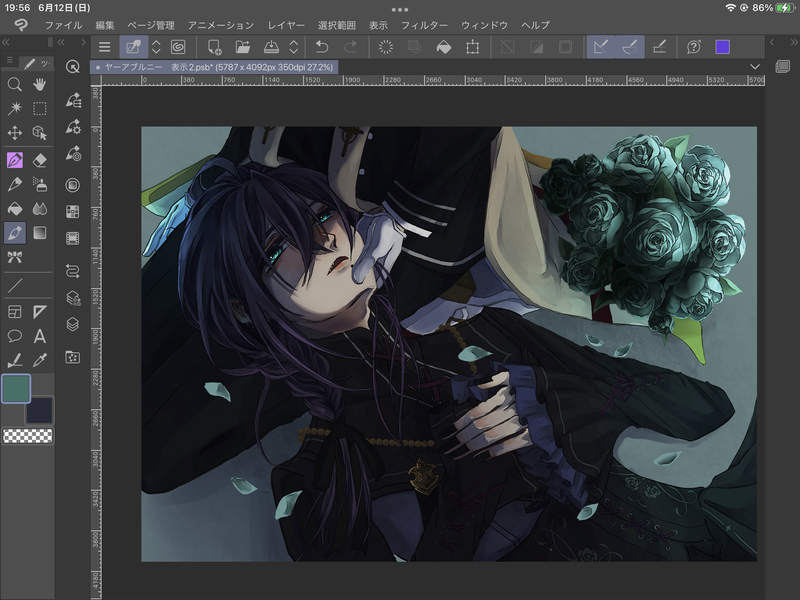Select the transparent checkered color swatch
This screenshot has width=800, height=600.
click(x=28, y=436)
